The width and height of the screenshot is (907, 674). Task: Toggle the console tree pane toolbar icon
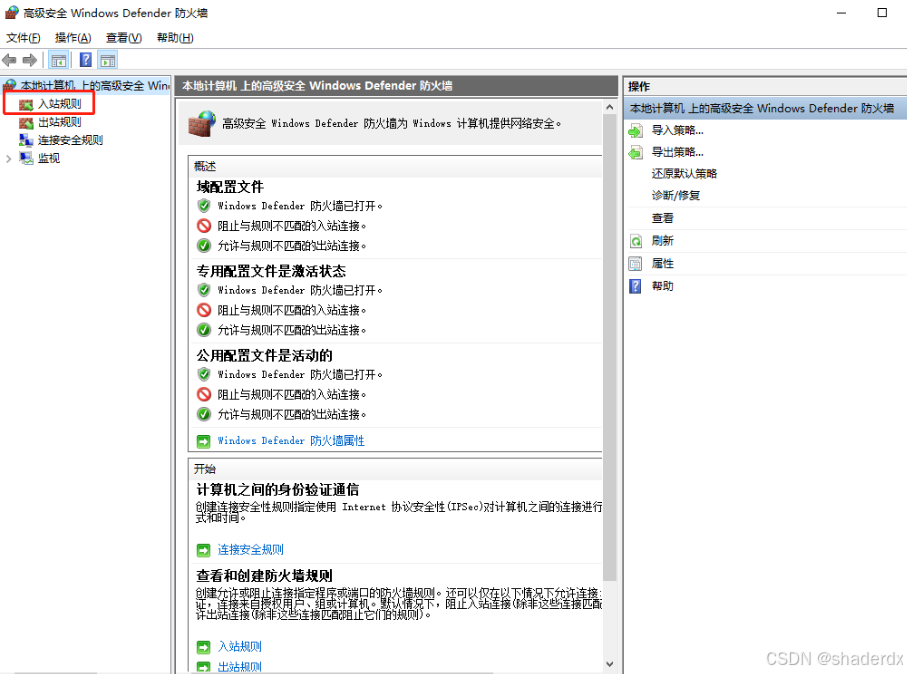coord(58,60)
